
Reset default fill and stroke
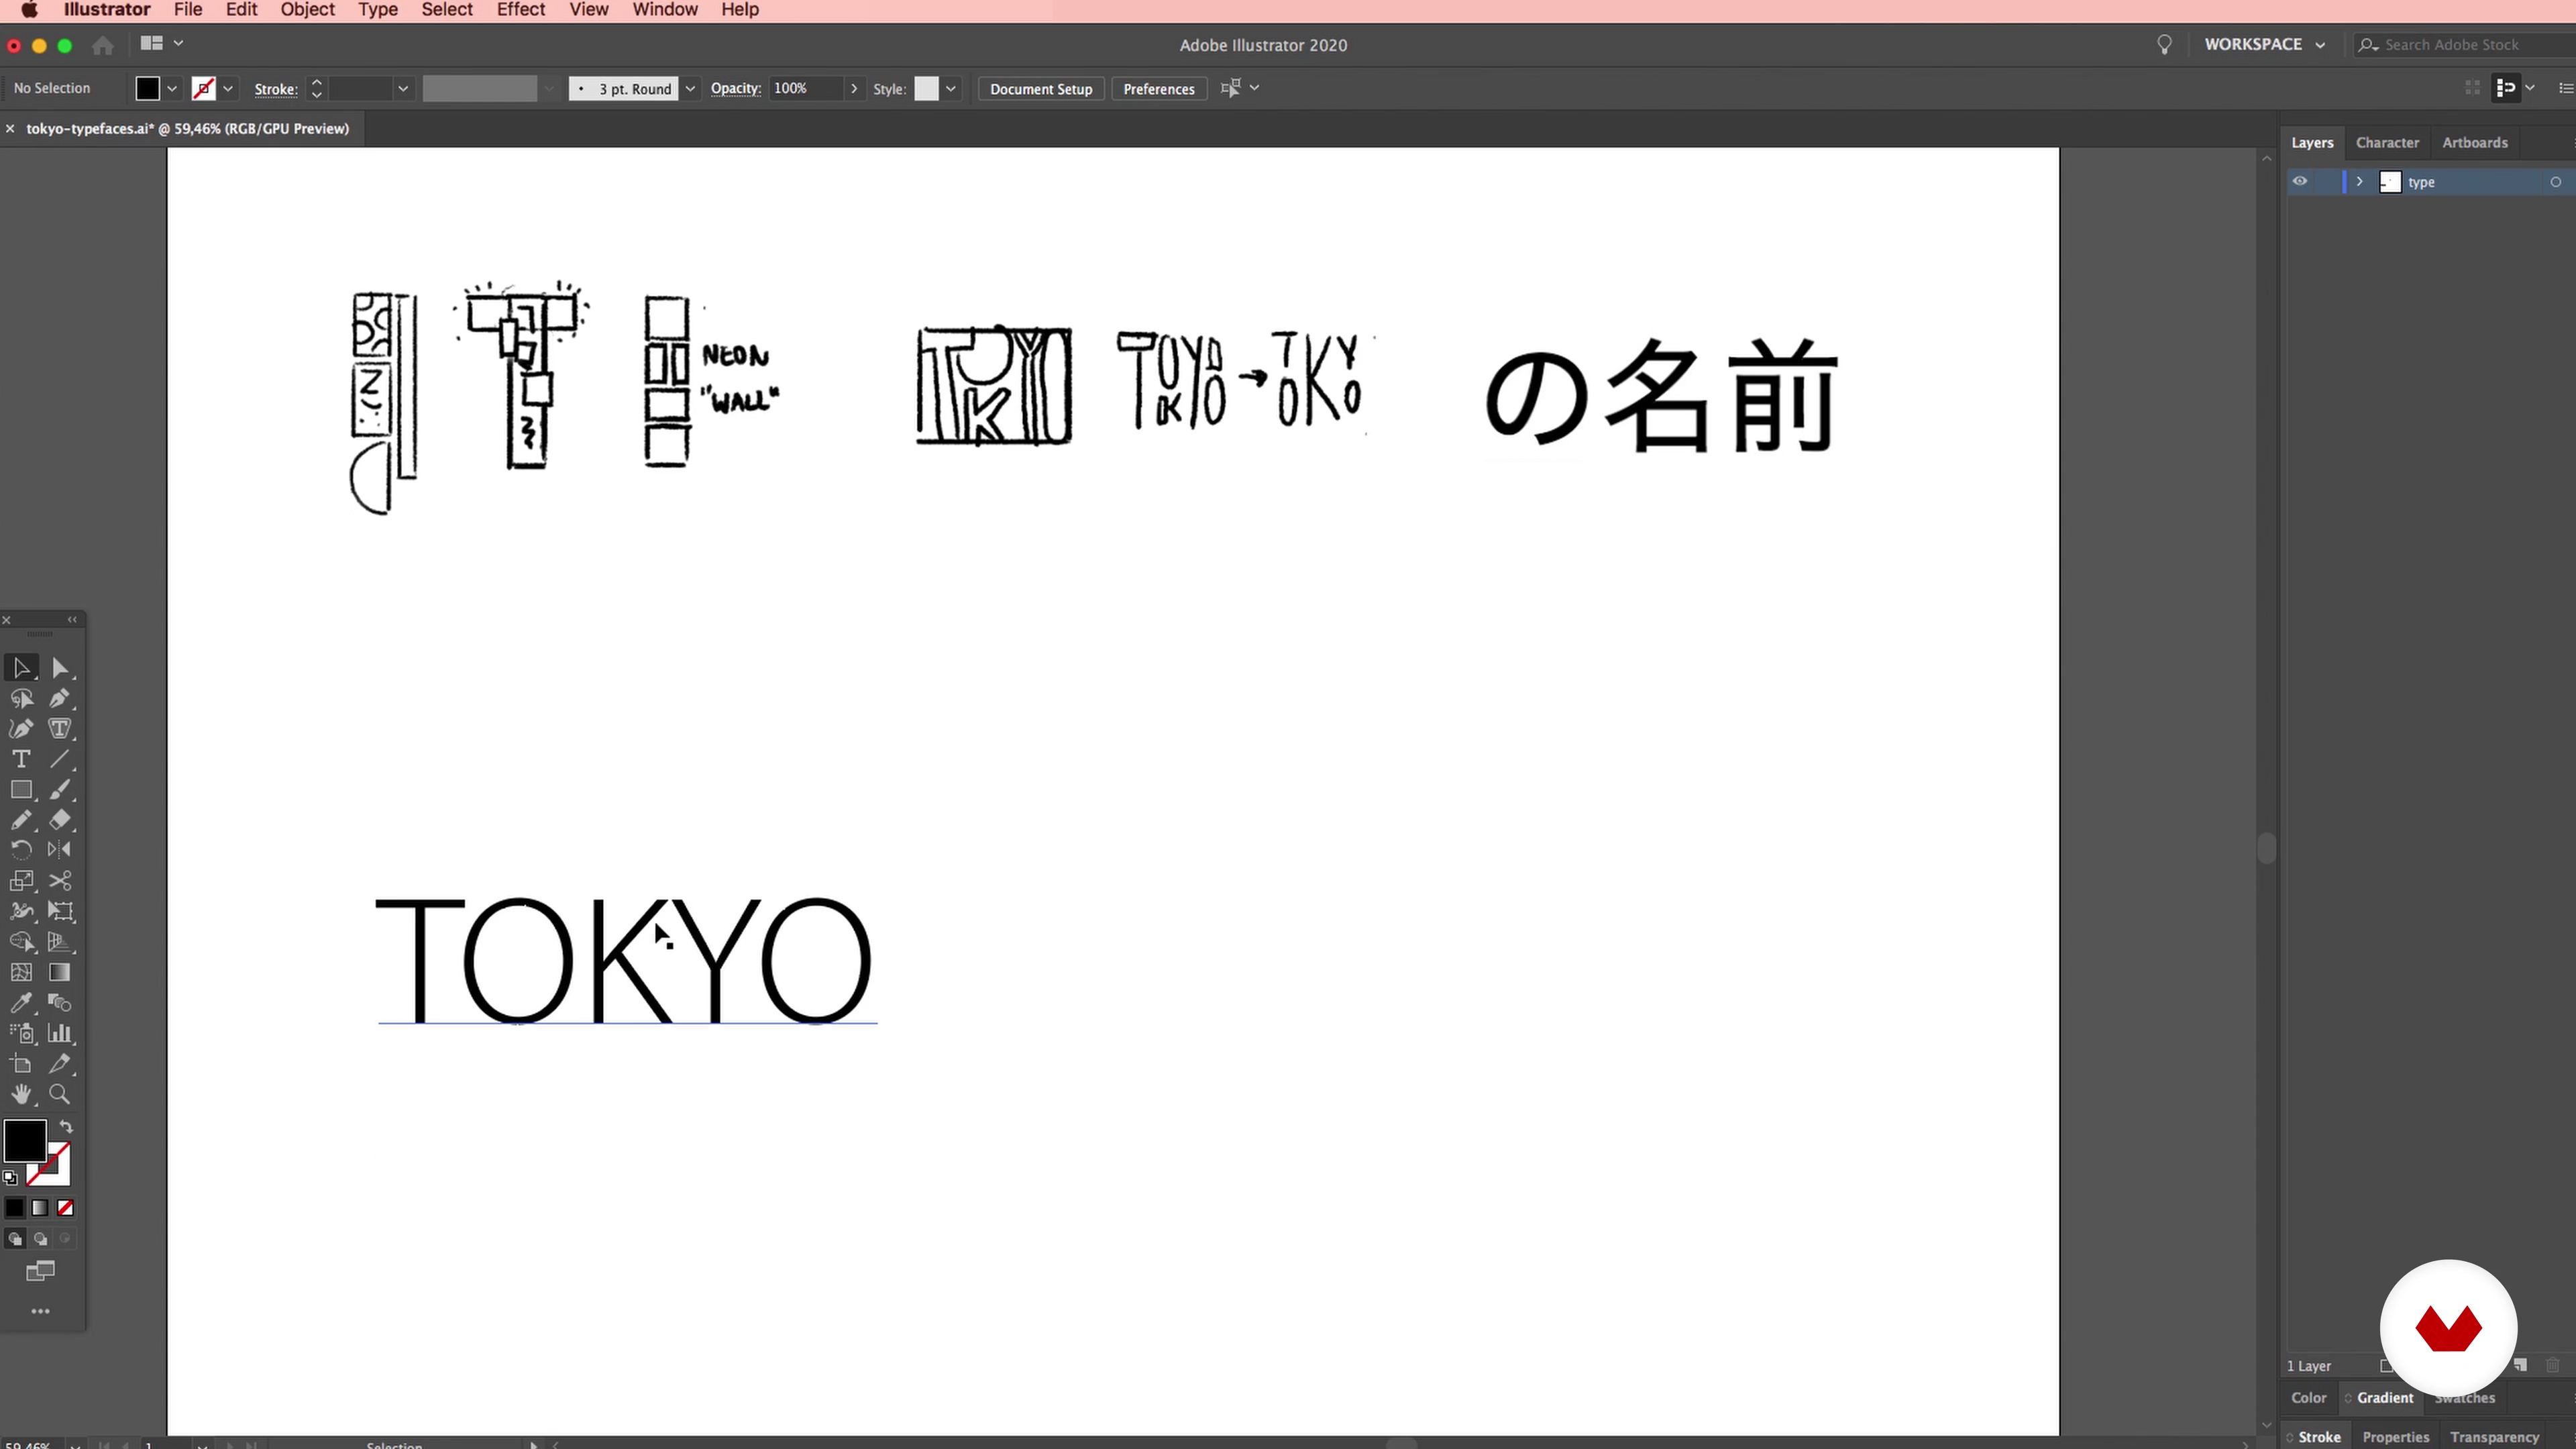coord(10,1178)
